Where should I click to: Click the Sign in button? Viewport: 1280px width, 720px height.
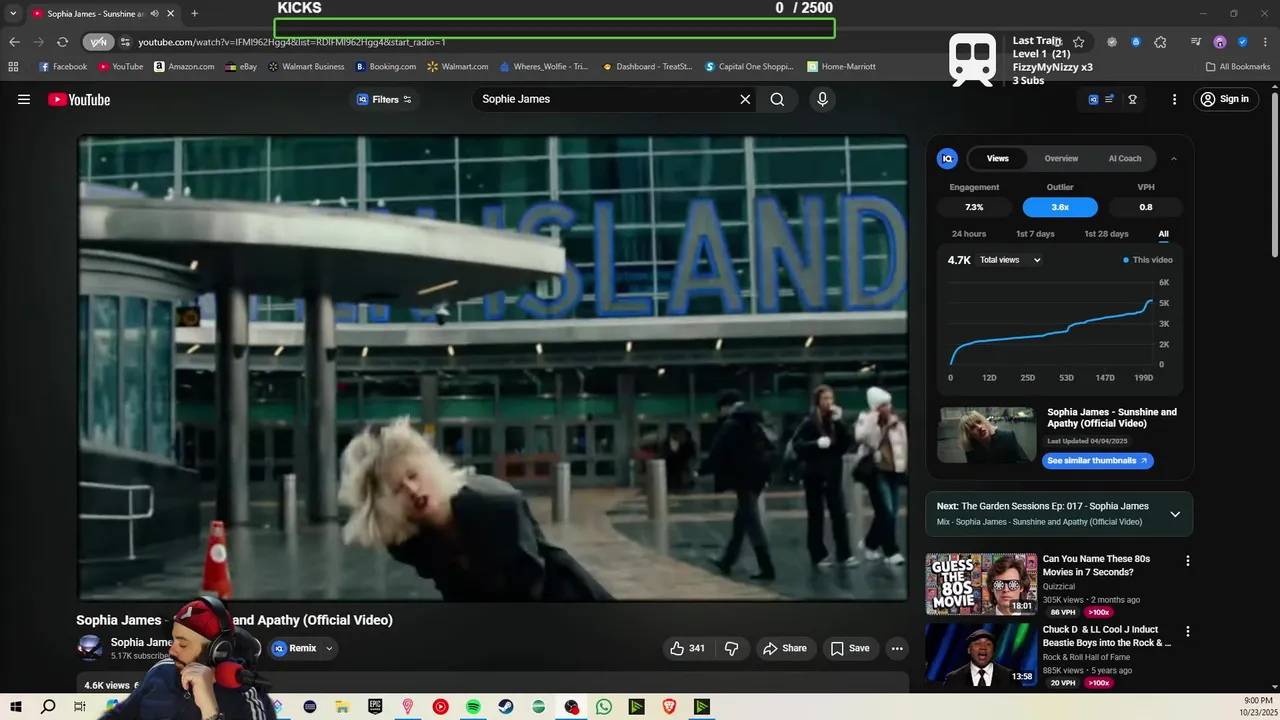(1225, 99)
